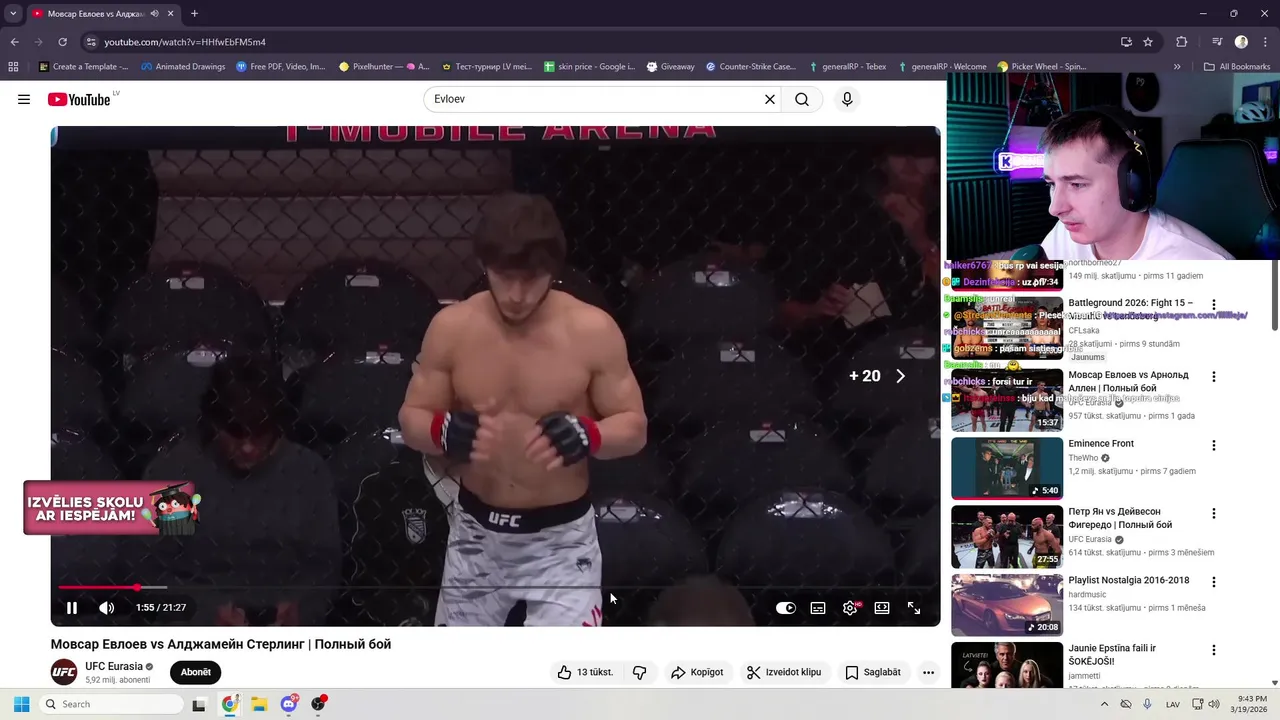
Task: Switch to theater mode view
Action: tap(882, 608)
